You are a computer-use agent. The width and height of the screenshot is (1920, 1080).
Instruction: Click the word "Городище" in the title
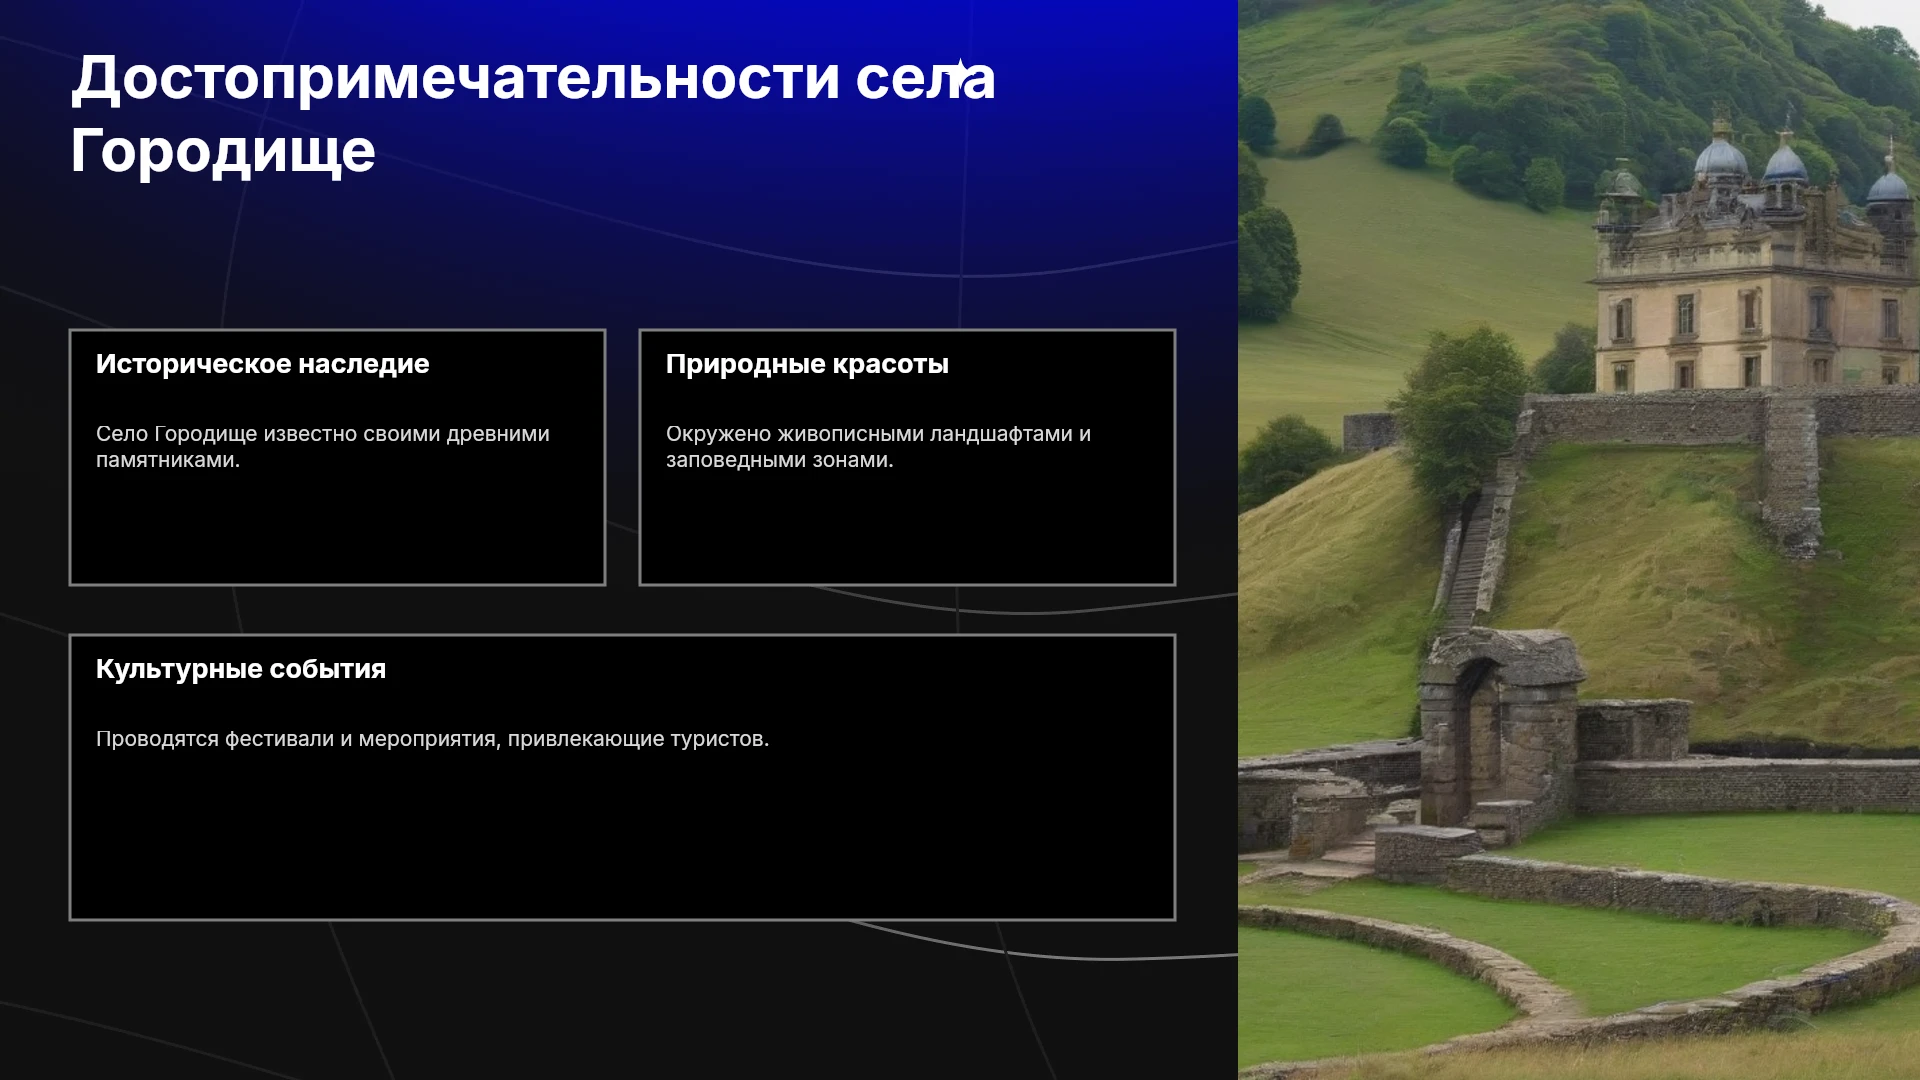point(223,151)
